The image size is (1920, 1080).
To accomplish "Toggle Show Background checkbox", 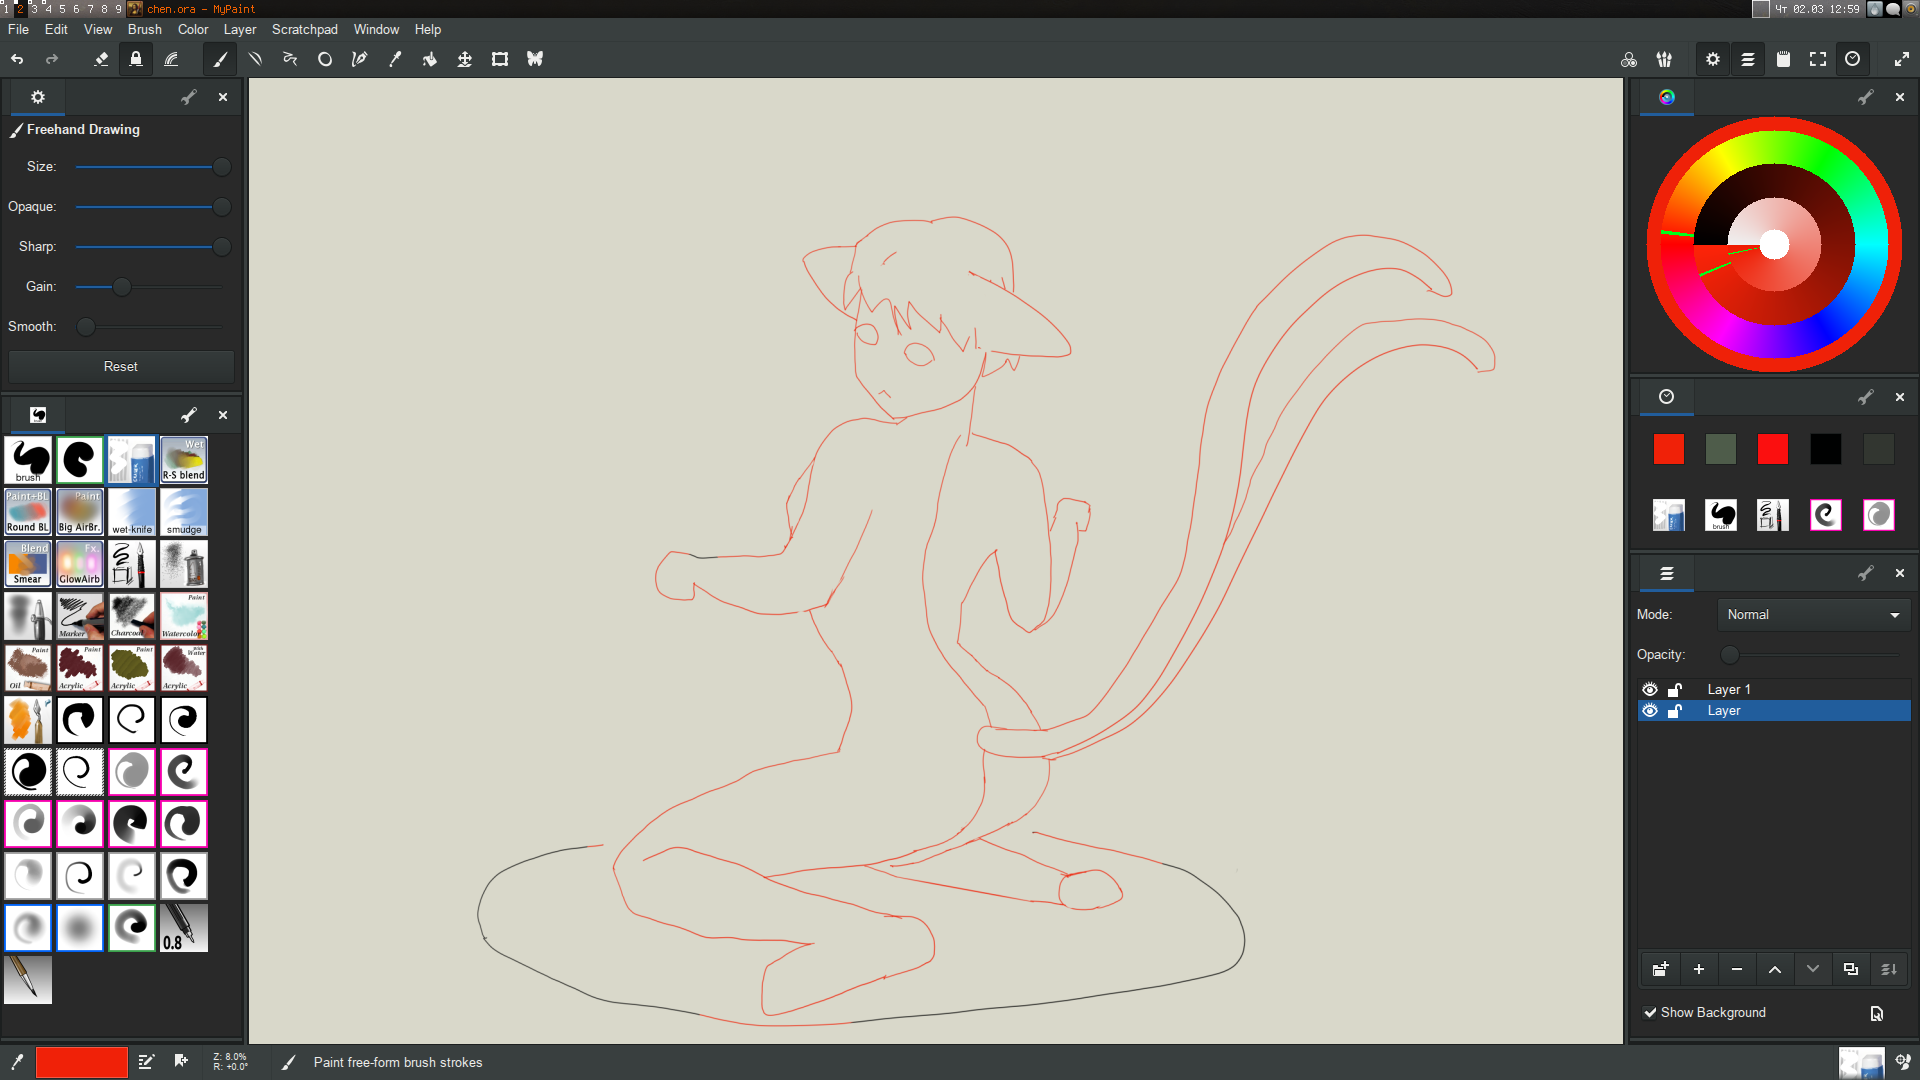I will (x=1650, y=1012).
